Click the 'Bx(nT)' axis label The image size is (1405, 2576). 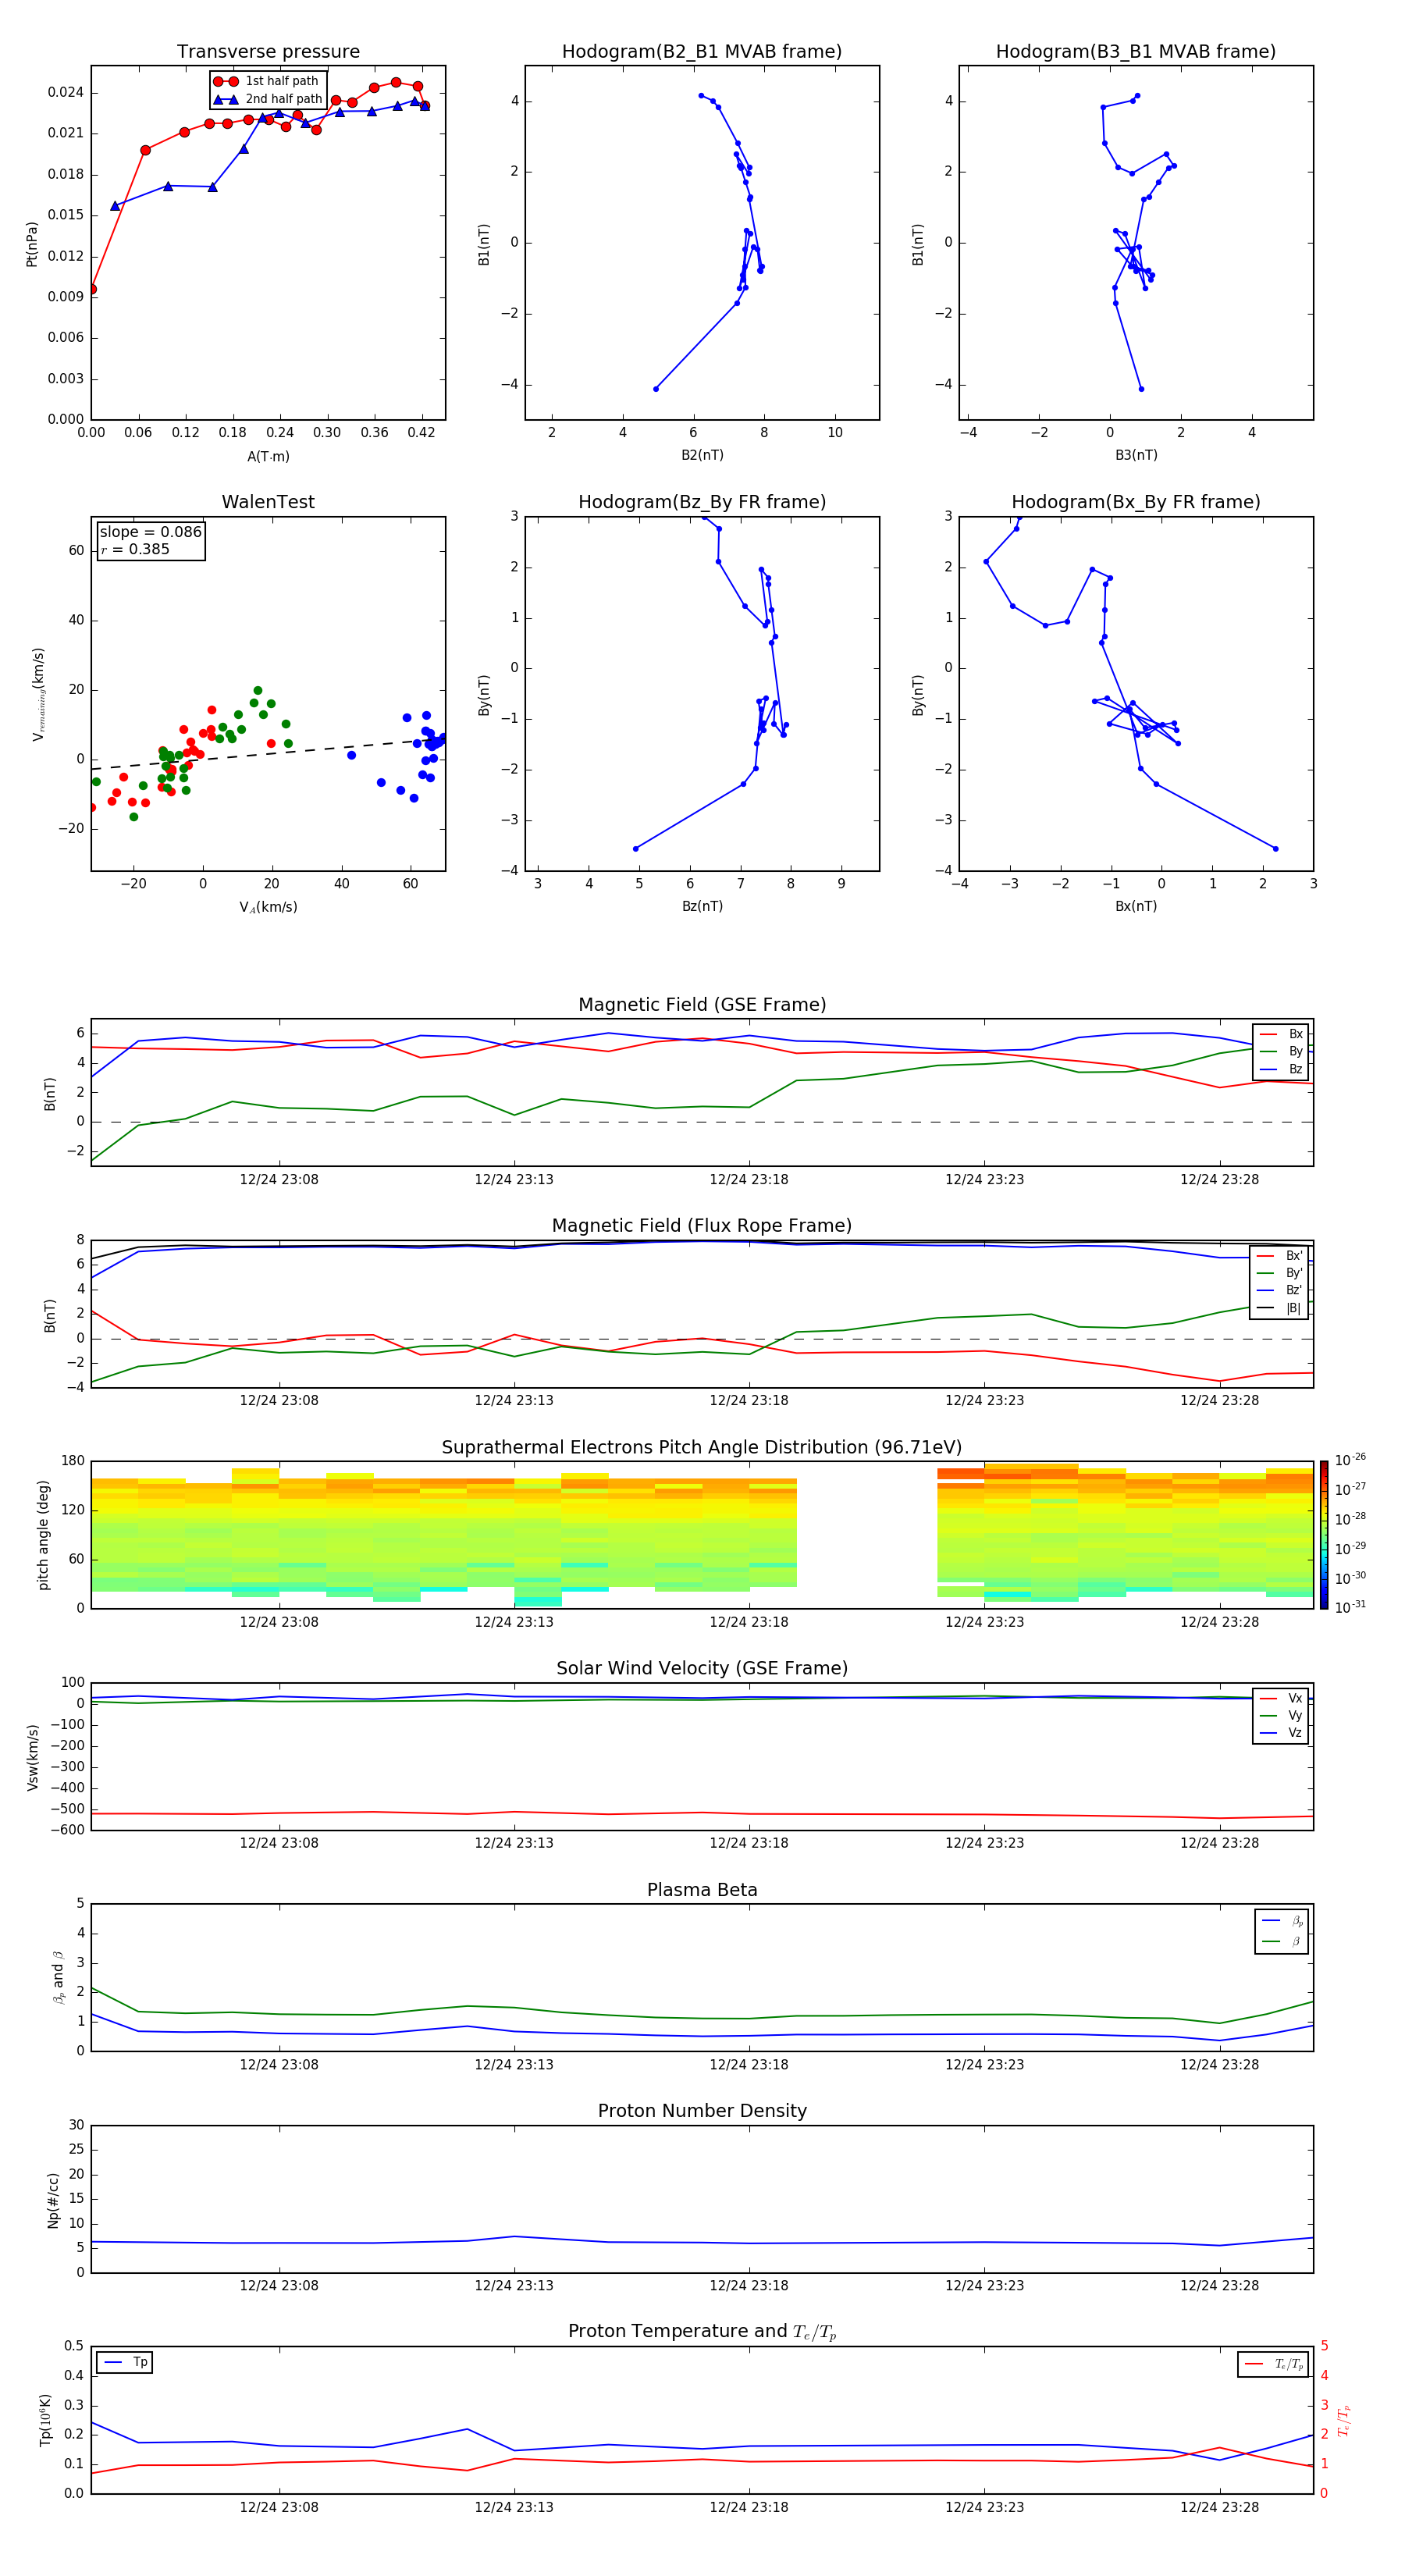point(1136,906)
